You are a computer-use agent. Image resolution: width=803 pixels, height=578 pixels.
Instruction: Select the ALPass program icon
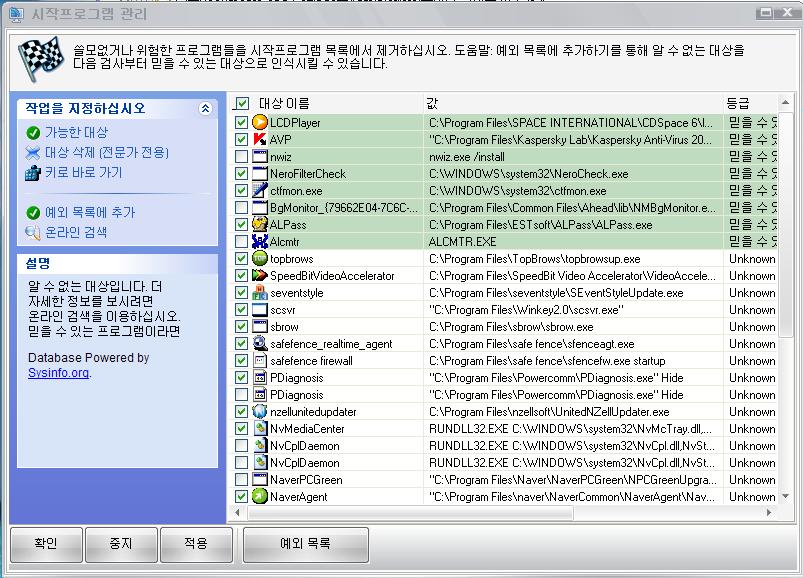click(x=260, y=224)
